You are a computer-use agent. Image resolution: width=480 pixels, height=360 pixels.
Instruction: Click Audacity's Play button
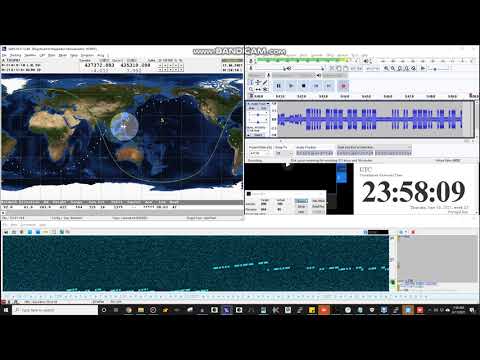click(x=291, y=86)
